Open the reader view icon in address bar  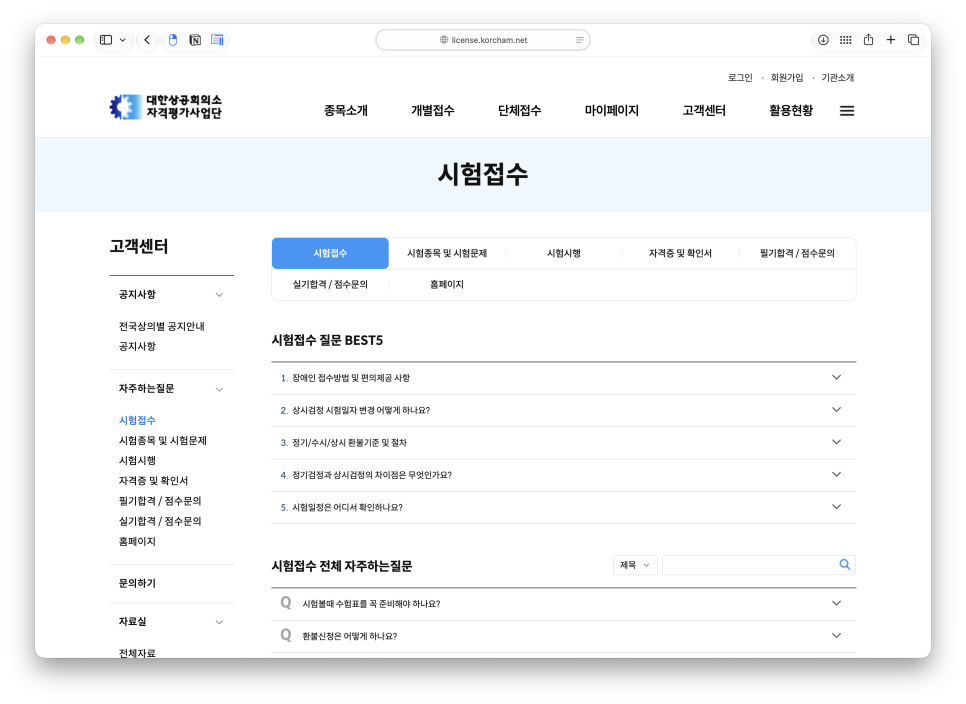(579, 40)
